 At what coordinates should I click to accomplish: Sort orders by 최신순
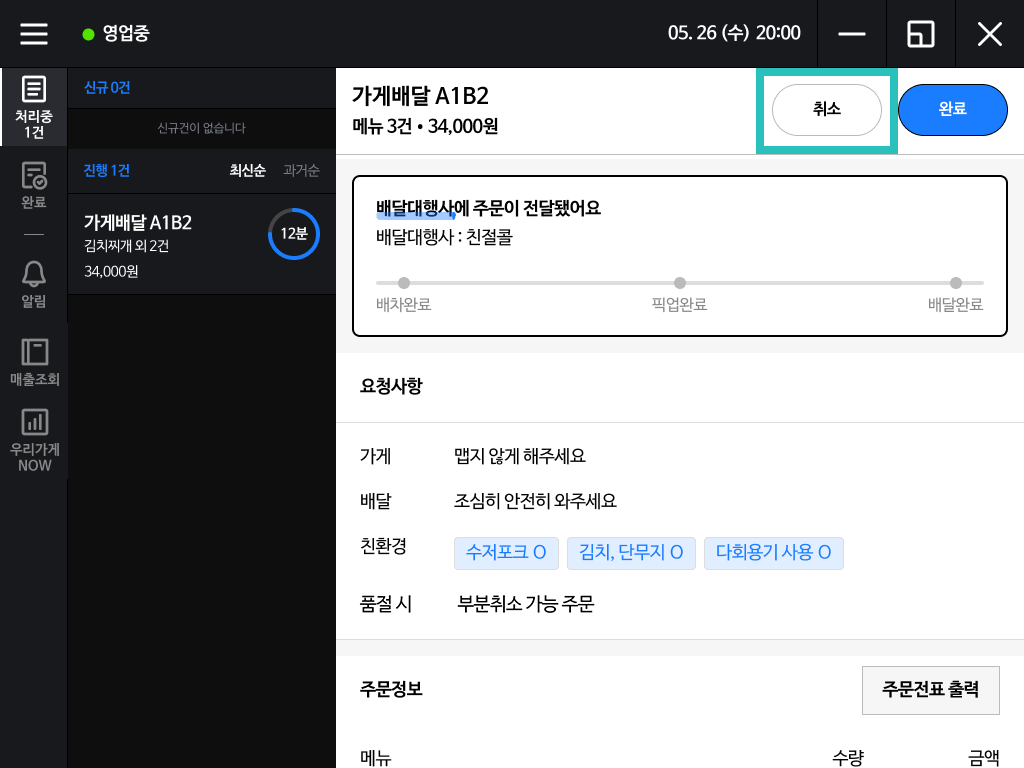(x=248, y=170)
